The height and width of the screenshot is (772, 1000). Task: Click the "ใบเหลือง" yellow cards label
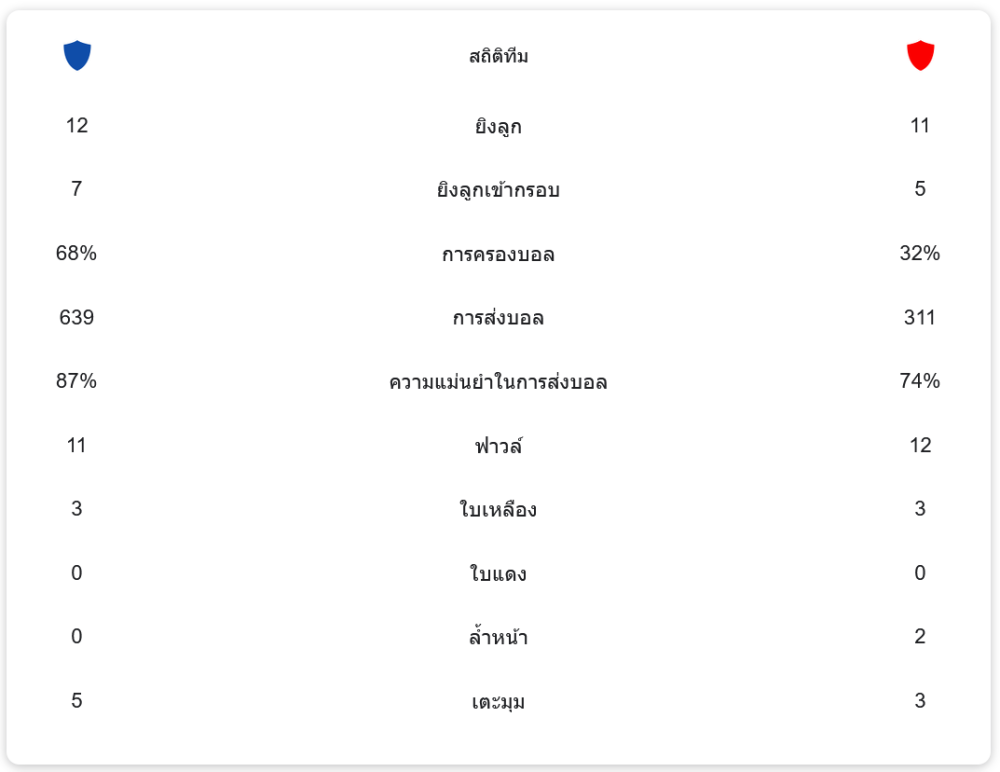click(x=498, y=510)
